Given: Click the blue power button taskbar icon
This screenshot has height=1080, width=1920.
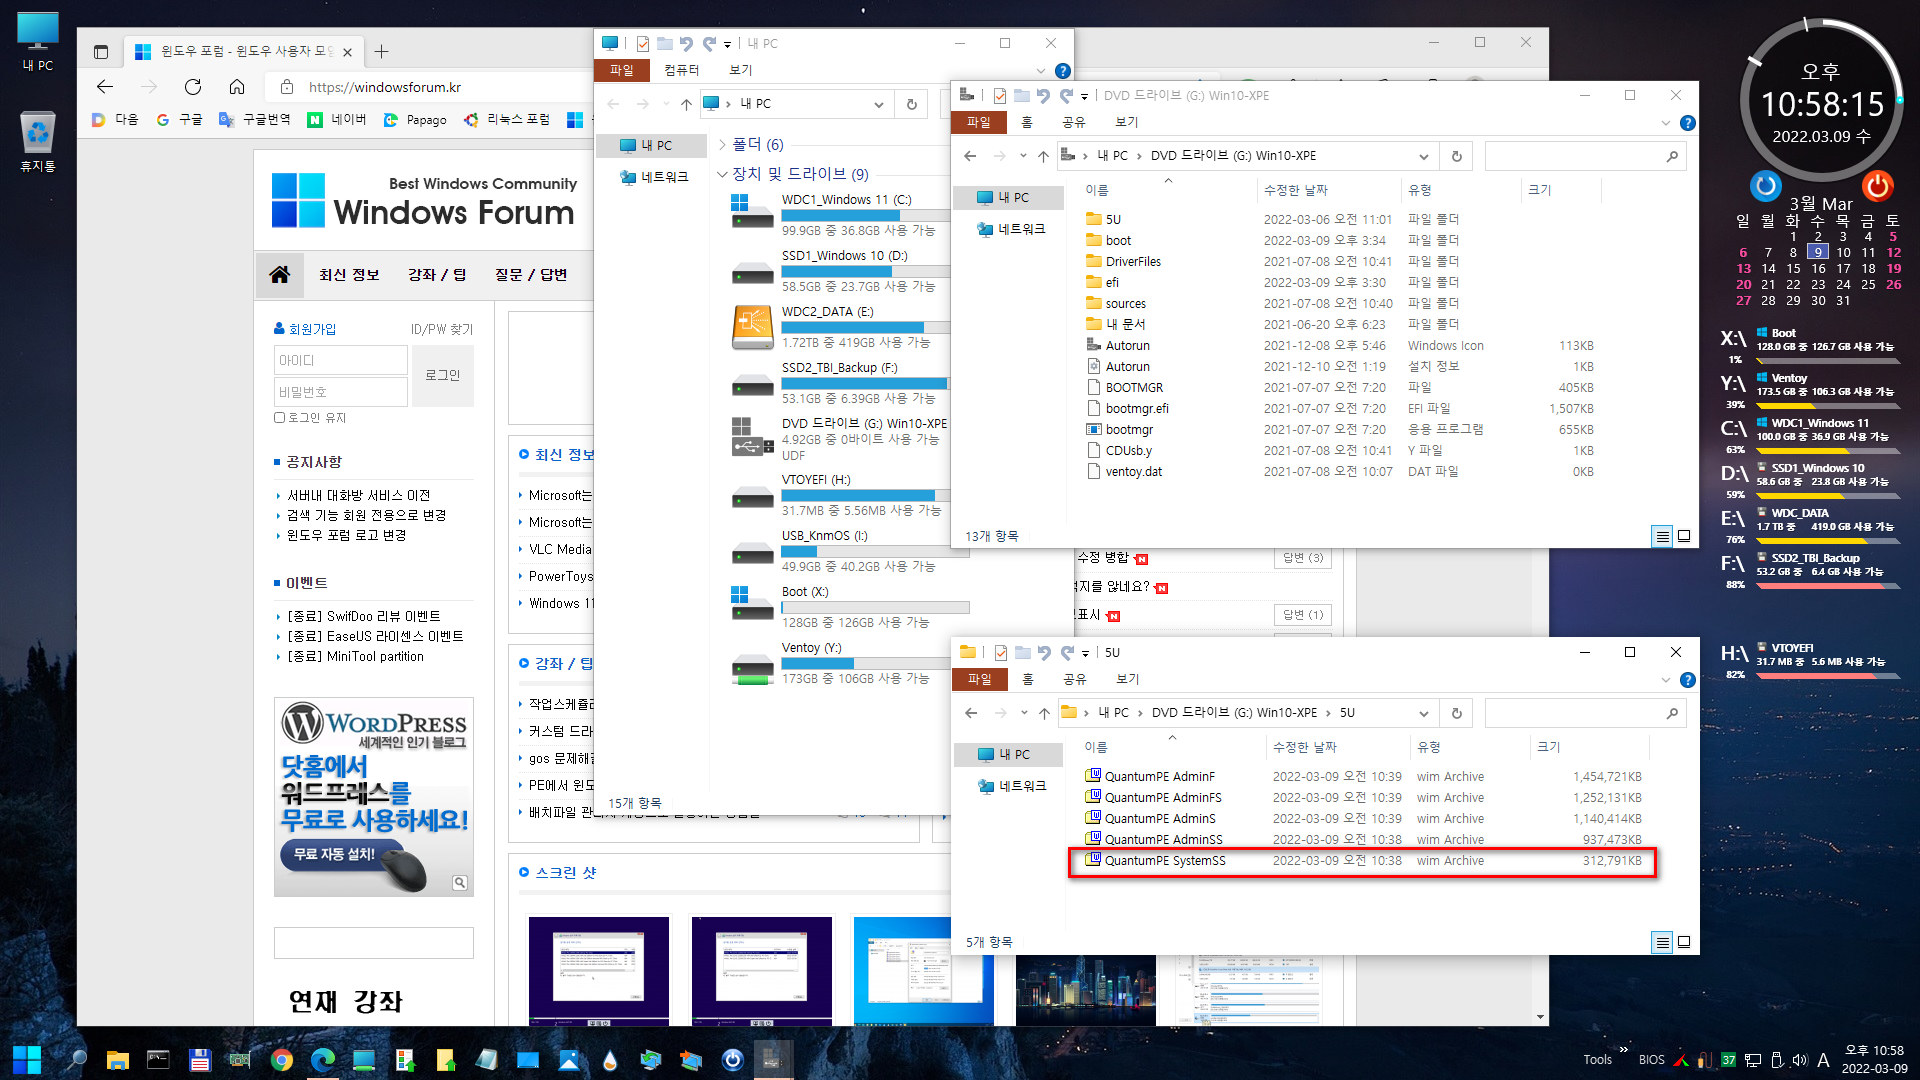Looking at the screenshot, I should [x=732, y=1059].
